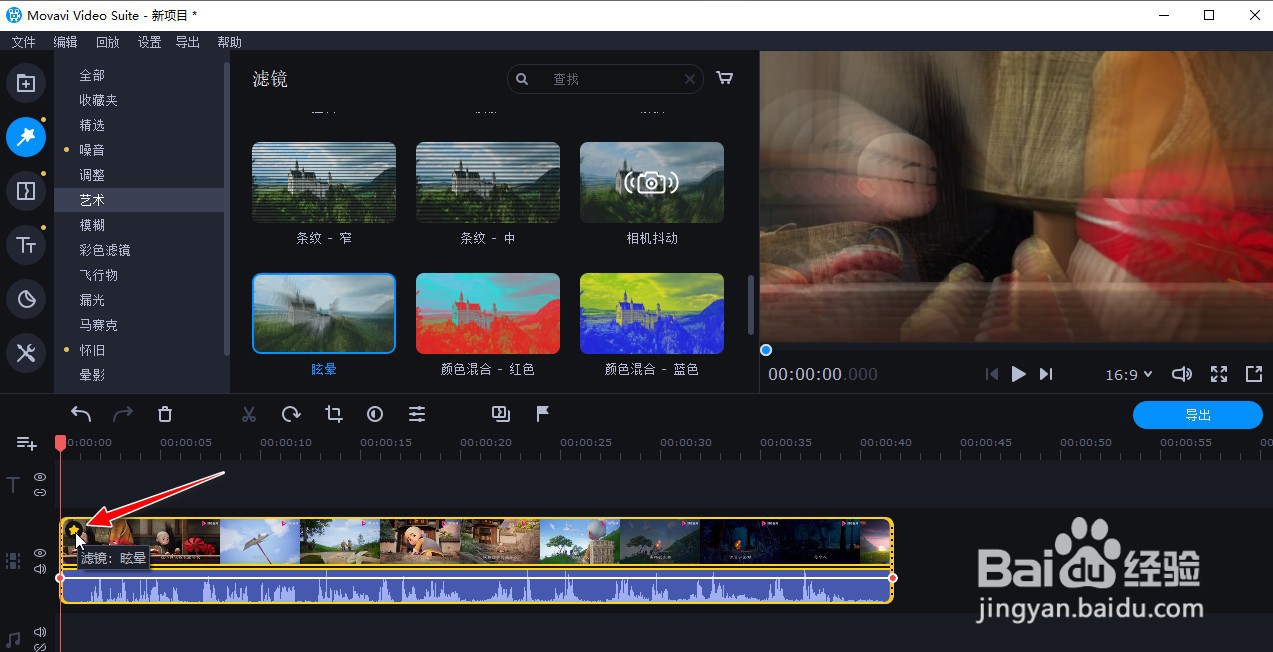Go to previous frame
The height and width of the screenshot is (652, 1273).
coord(992,374)
